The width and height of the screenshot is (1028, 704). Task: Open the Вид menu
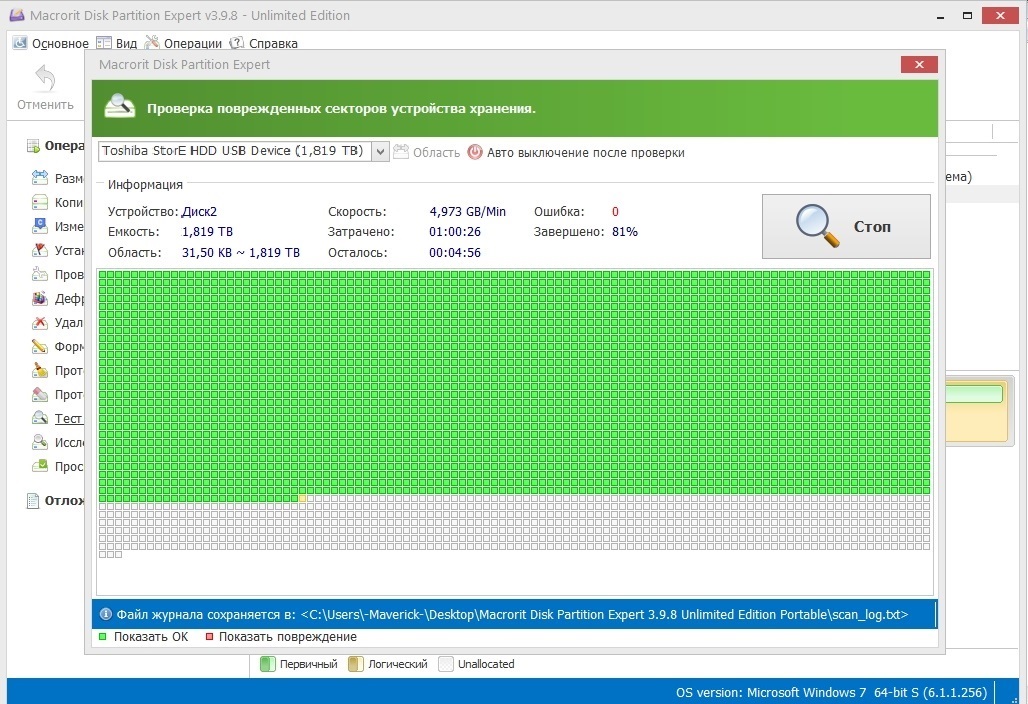[126, 43]
